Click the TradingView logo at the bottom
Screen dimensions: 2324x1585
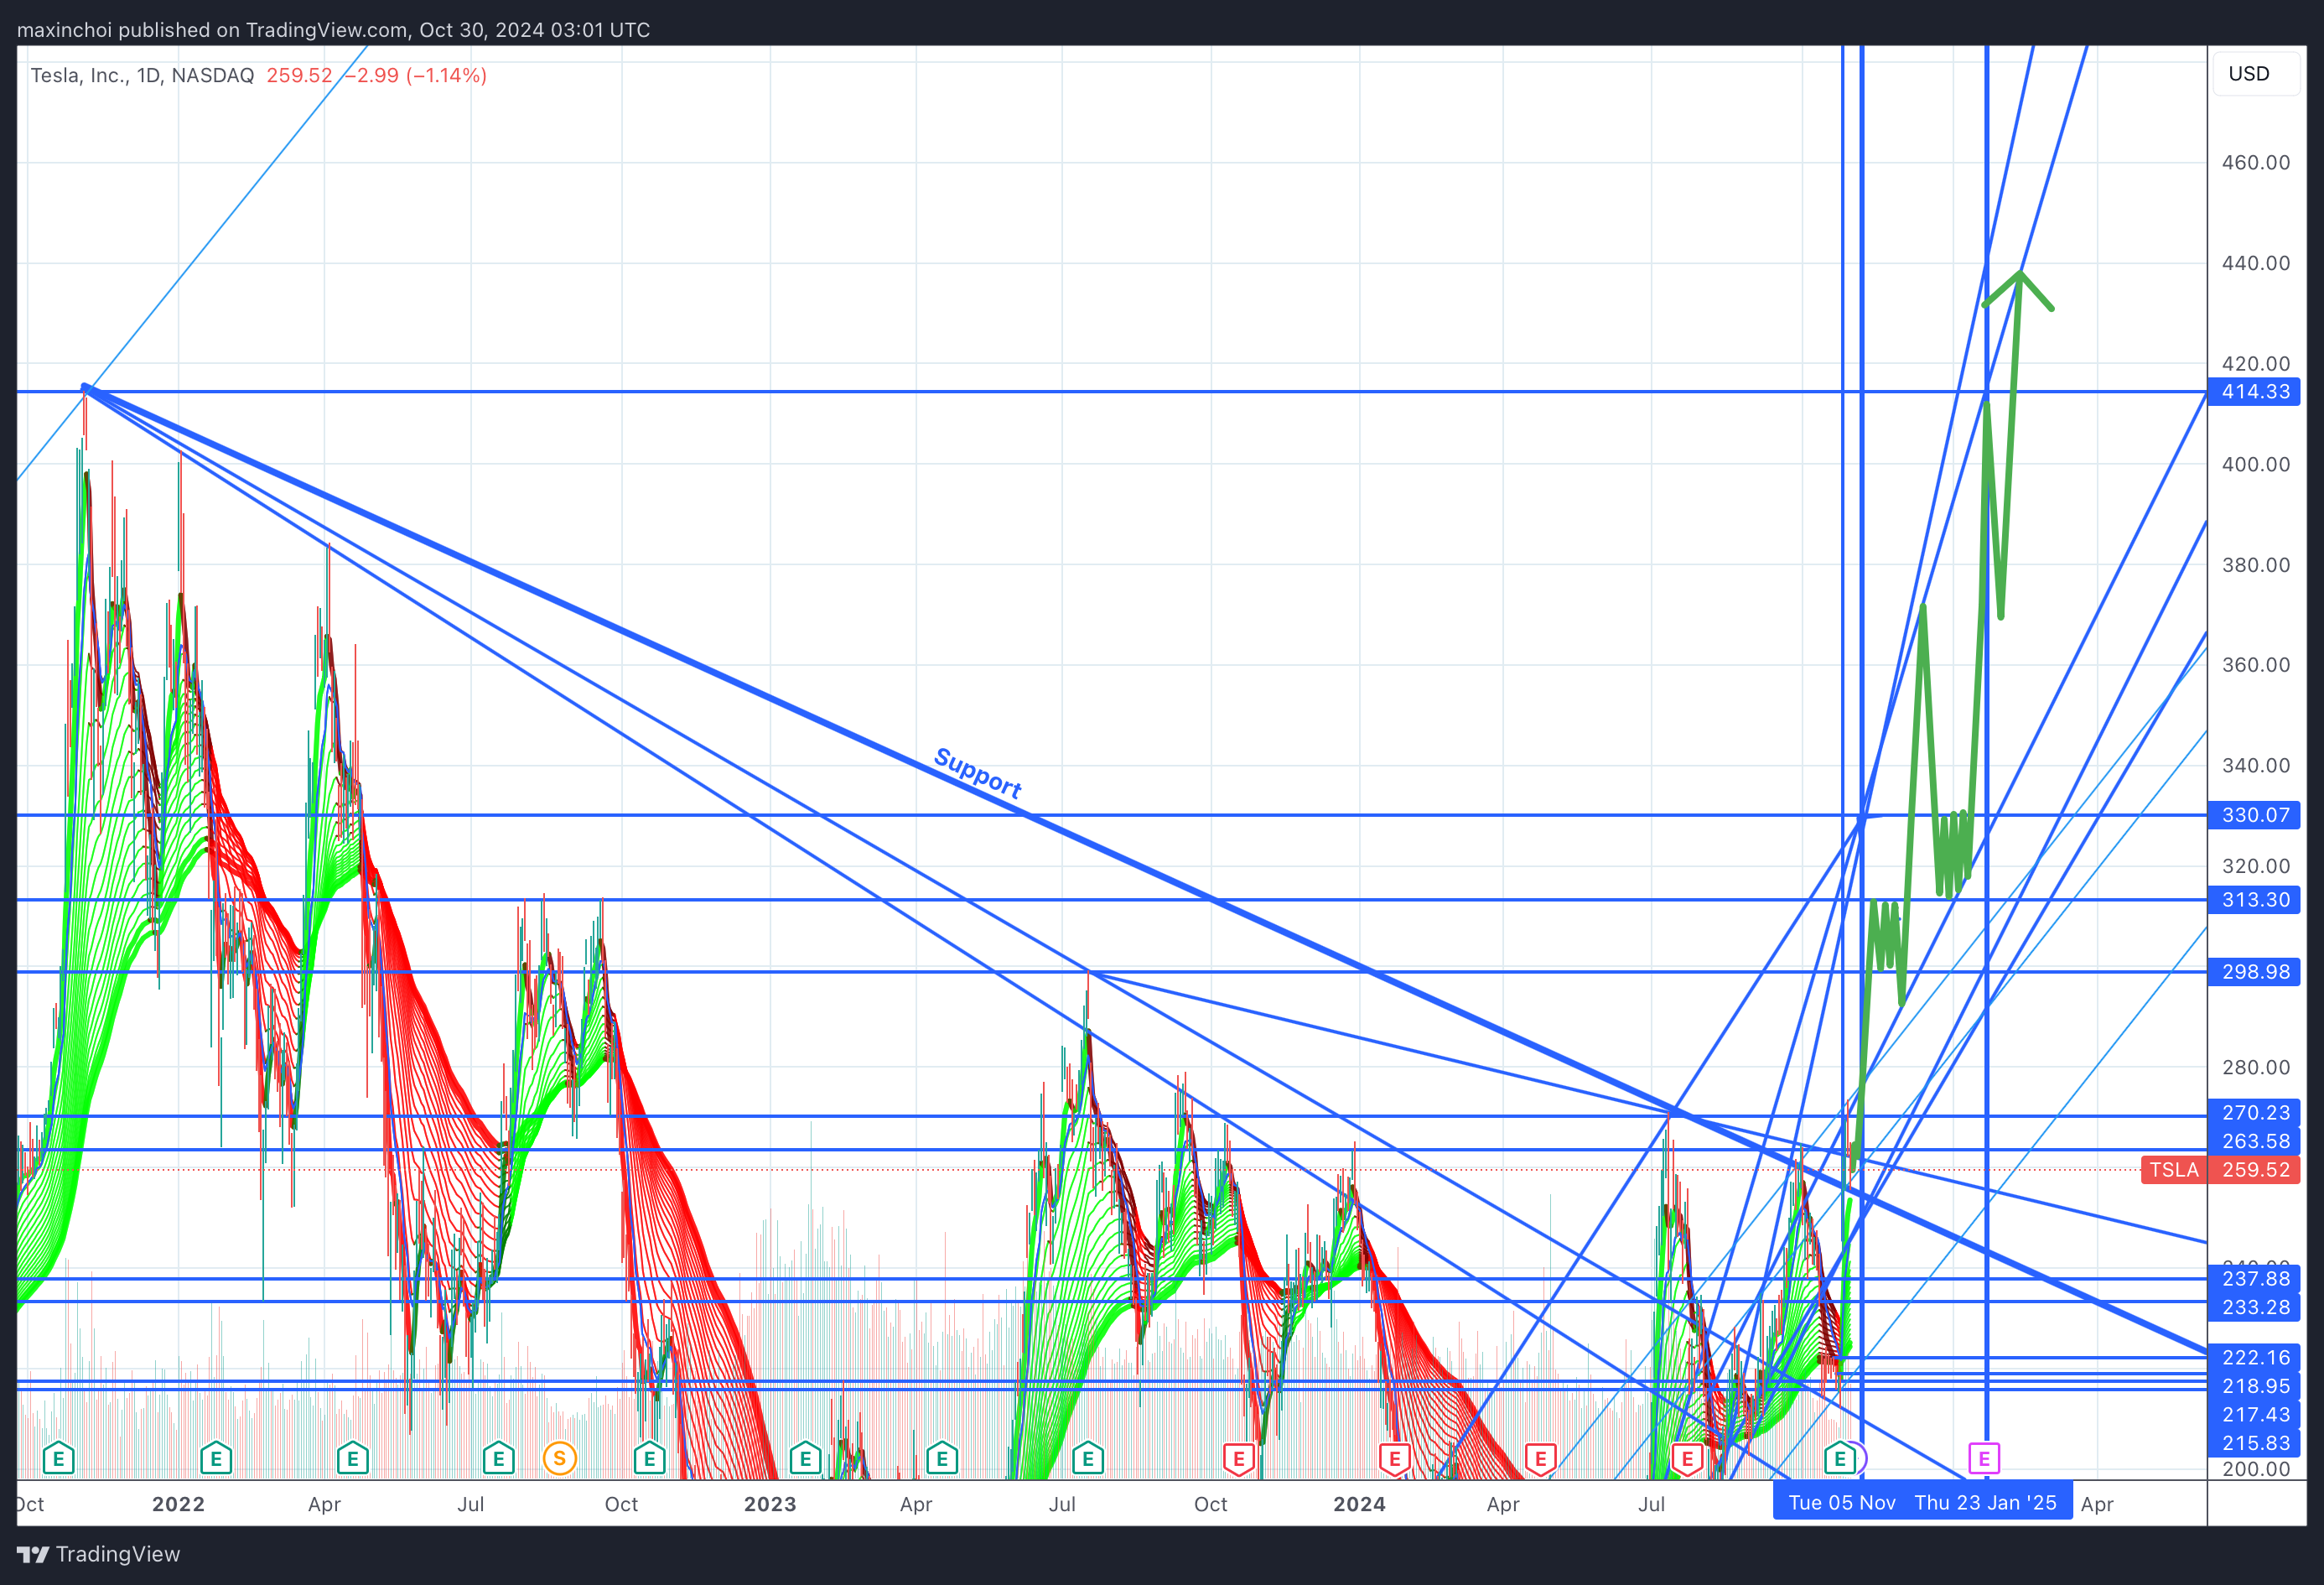point(33,1554)
